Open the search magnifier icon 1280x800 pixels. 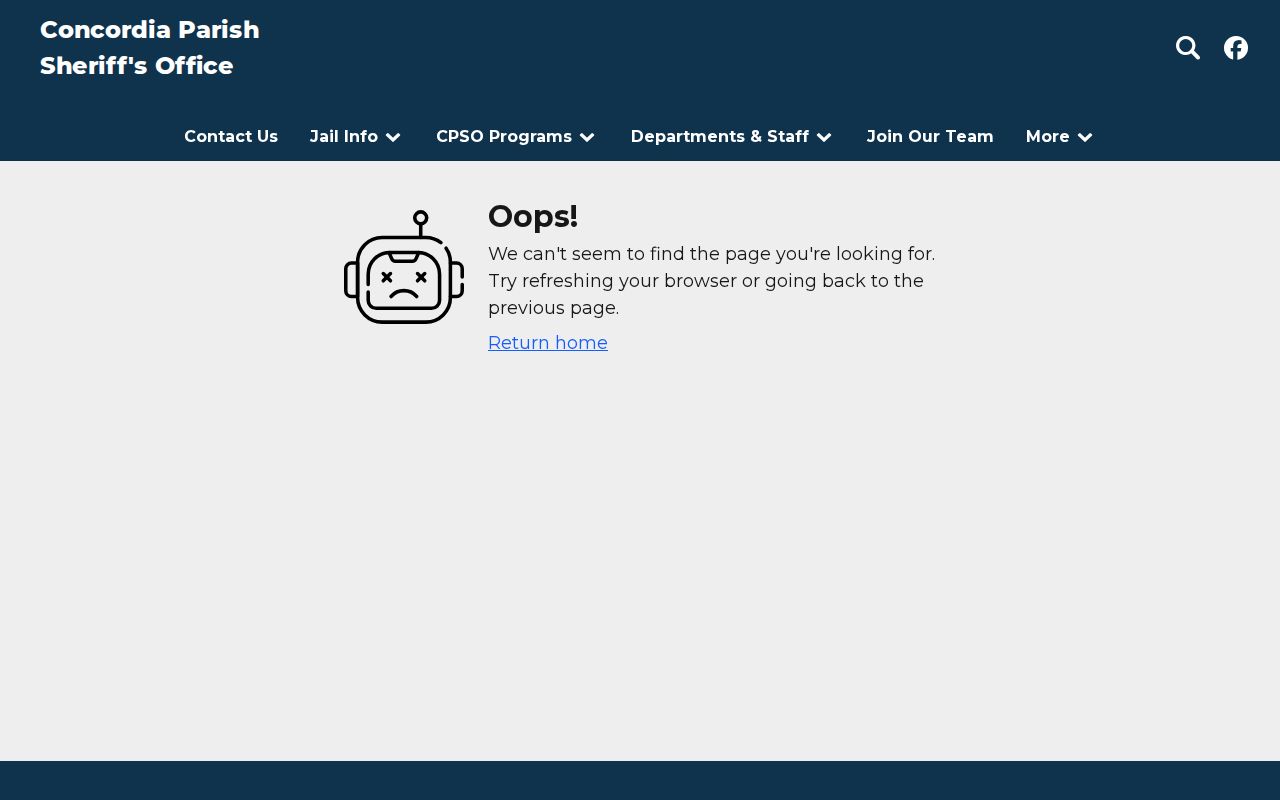pos(1188,48)
